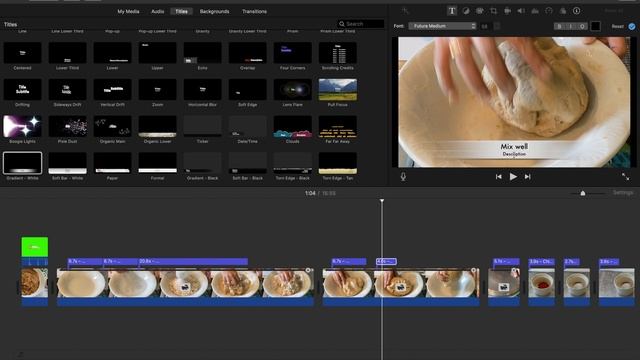Toggle fullscreen playback arrows icon
This screenshot has height=360, width=640.
(625, 177)
